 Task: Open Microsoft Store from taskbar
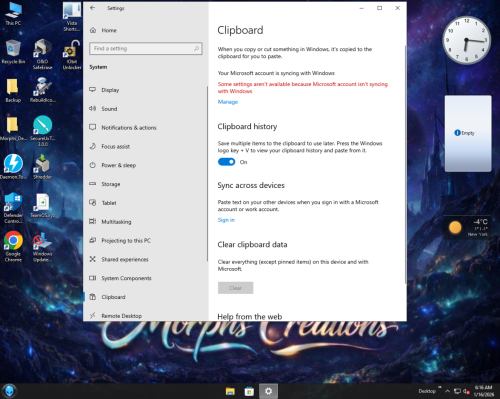(249, 391)
